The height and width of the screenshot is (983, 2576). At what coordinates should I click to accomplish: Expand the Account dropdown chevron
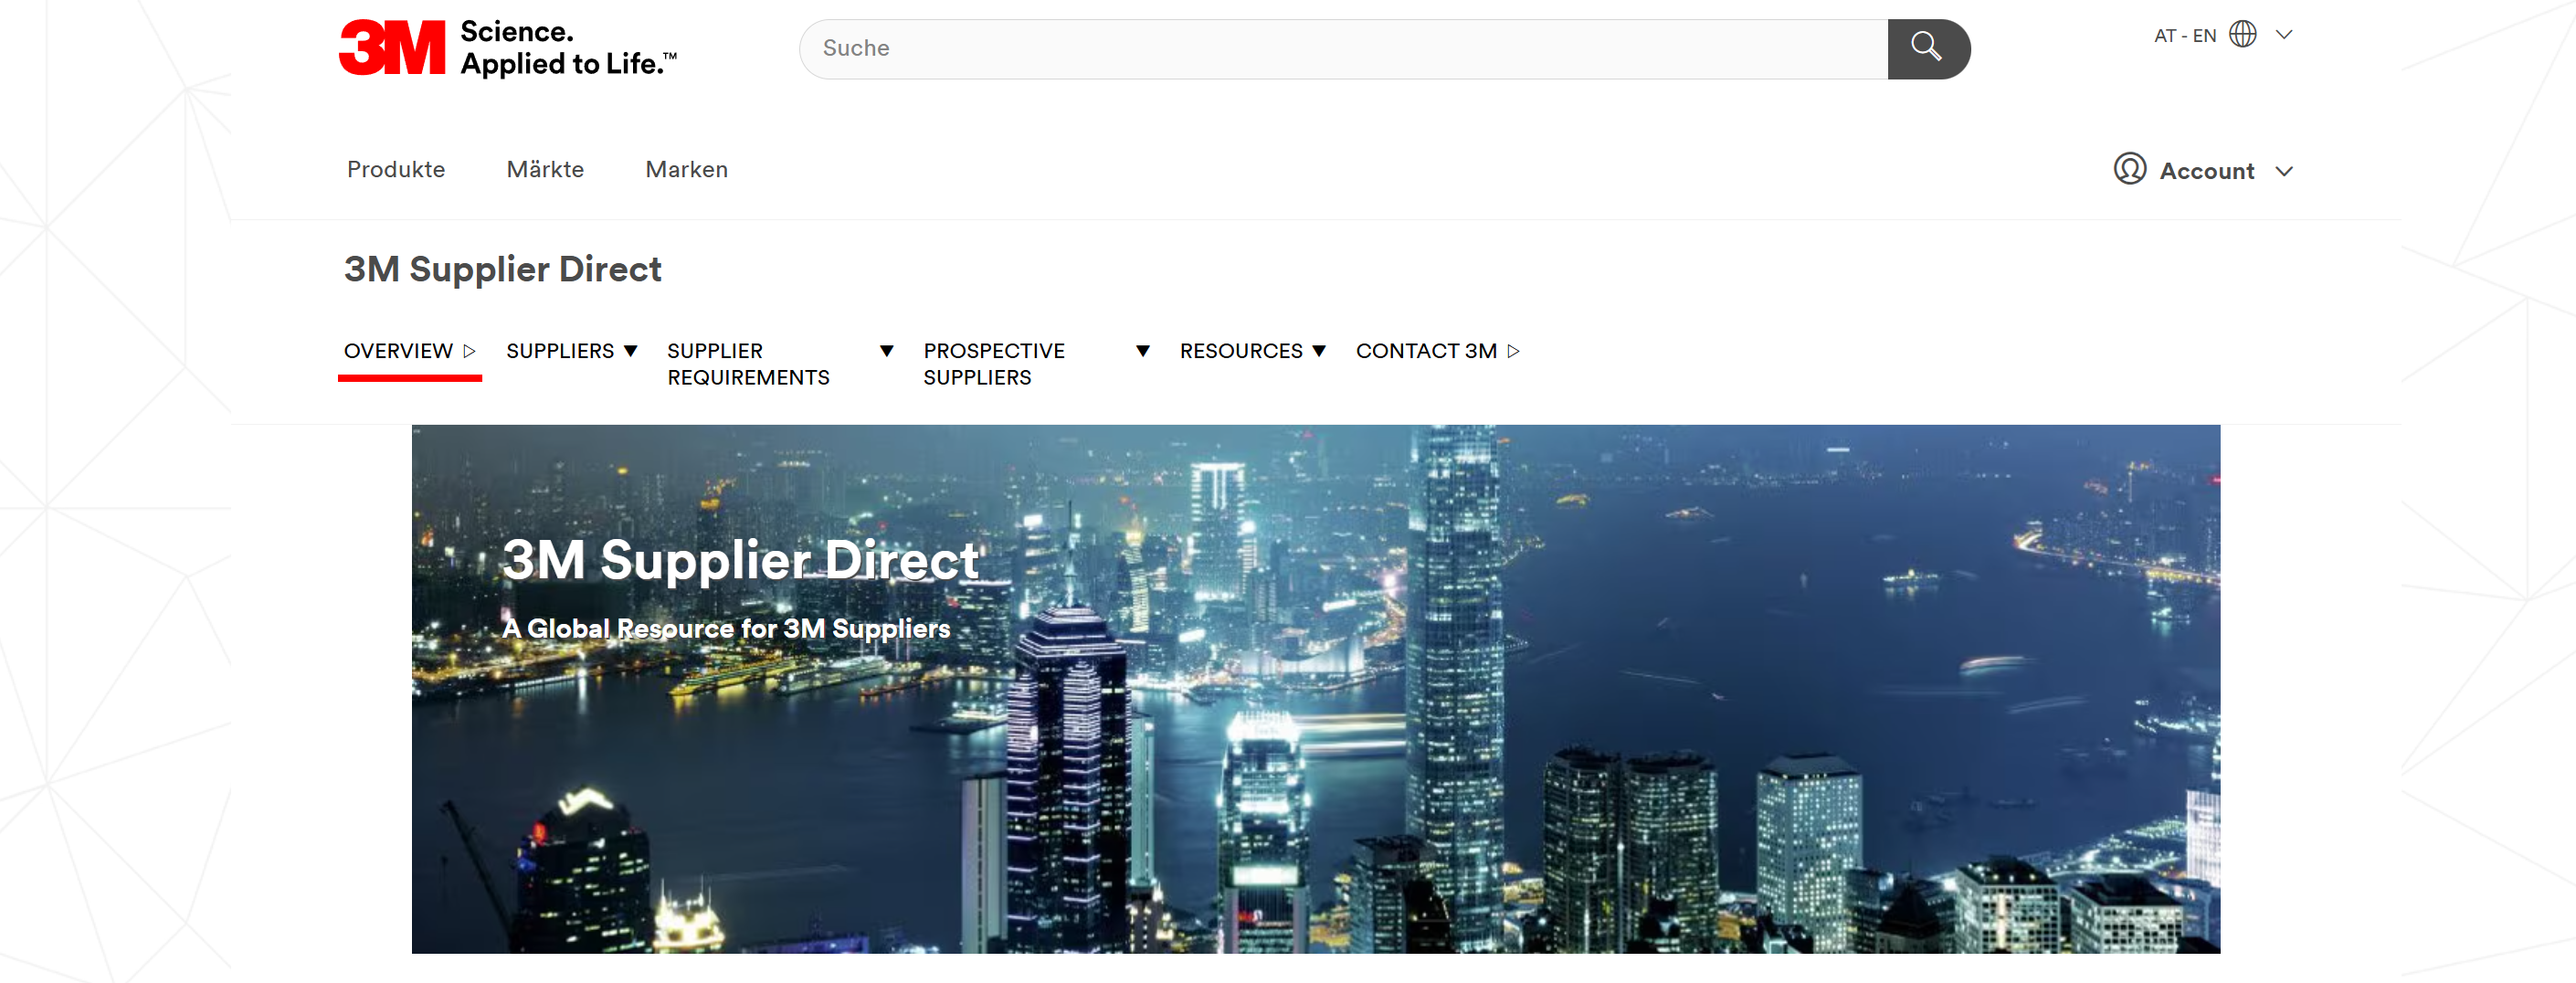click(x=2284, y=171)
